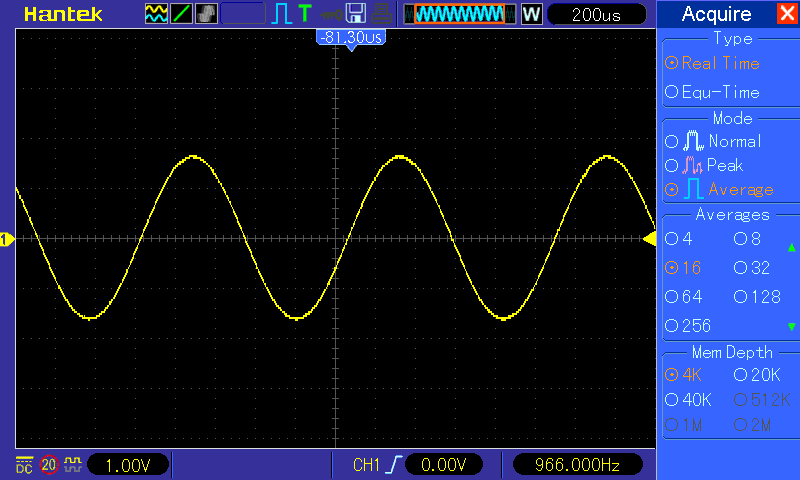Click the rising edge trigger slope icon
Viewport: 800px width, 480px height.
pos(394,465)
